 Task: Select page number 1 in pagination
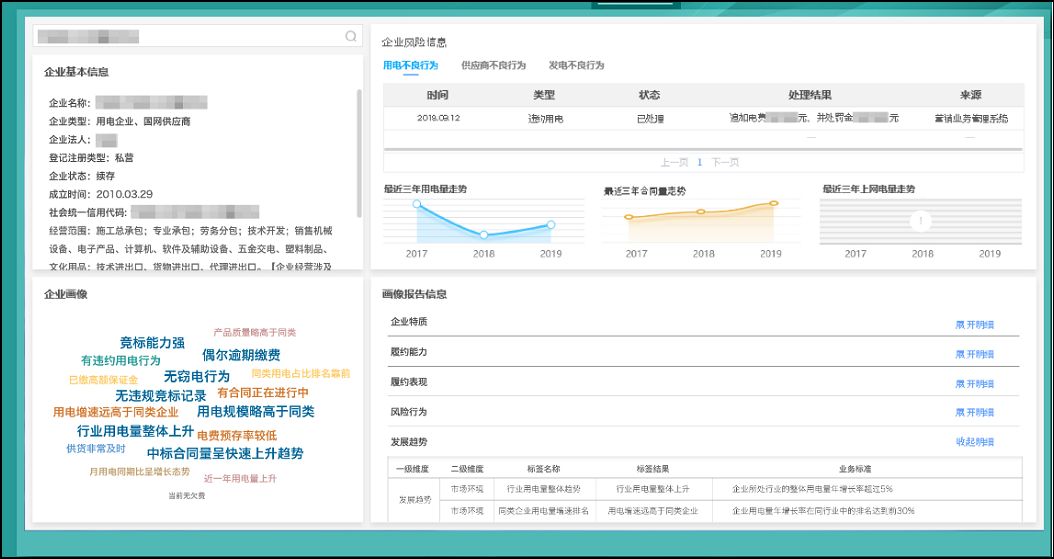pos(700,163)
